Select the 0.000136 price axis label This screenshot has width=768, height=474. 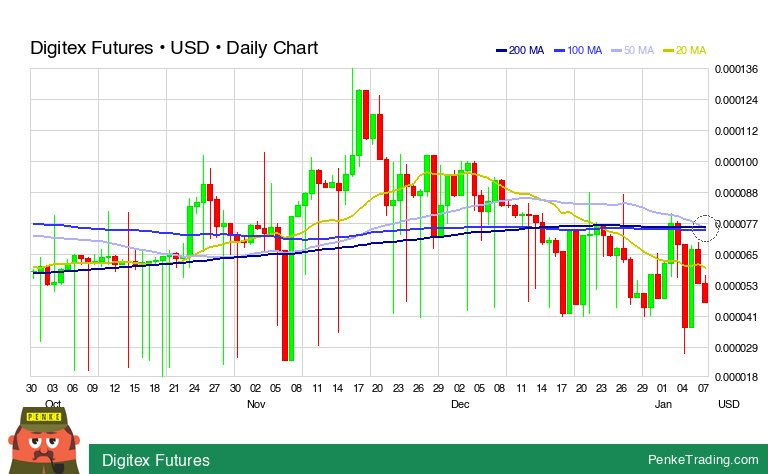click(736, 69)
